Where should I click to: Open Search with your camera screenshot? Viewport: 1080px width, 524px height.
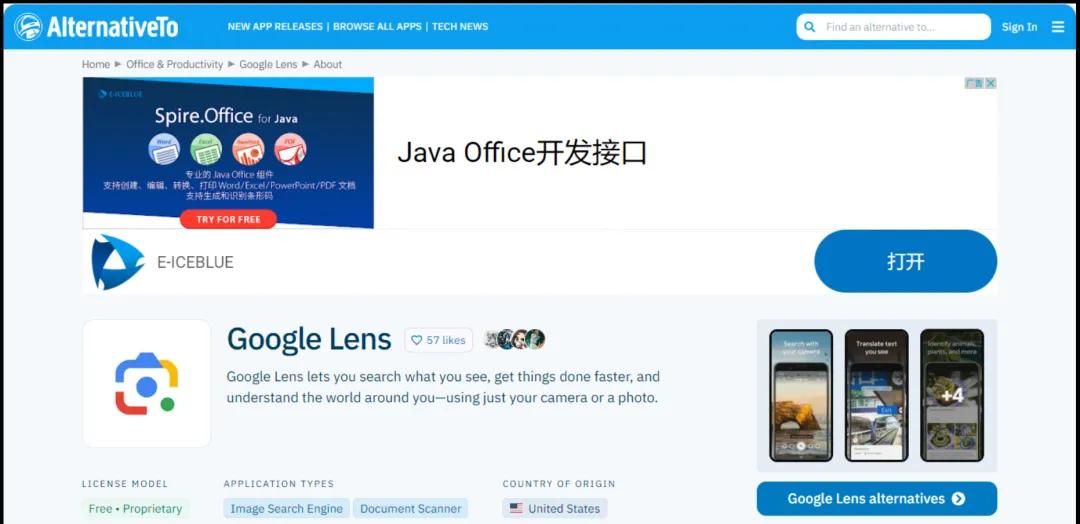pyautogui.click(x=801, y=396)
